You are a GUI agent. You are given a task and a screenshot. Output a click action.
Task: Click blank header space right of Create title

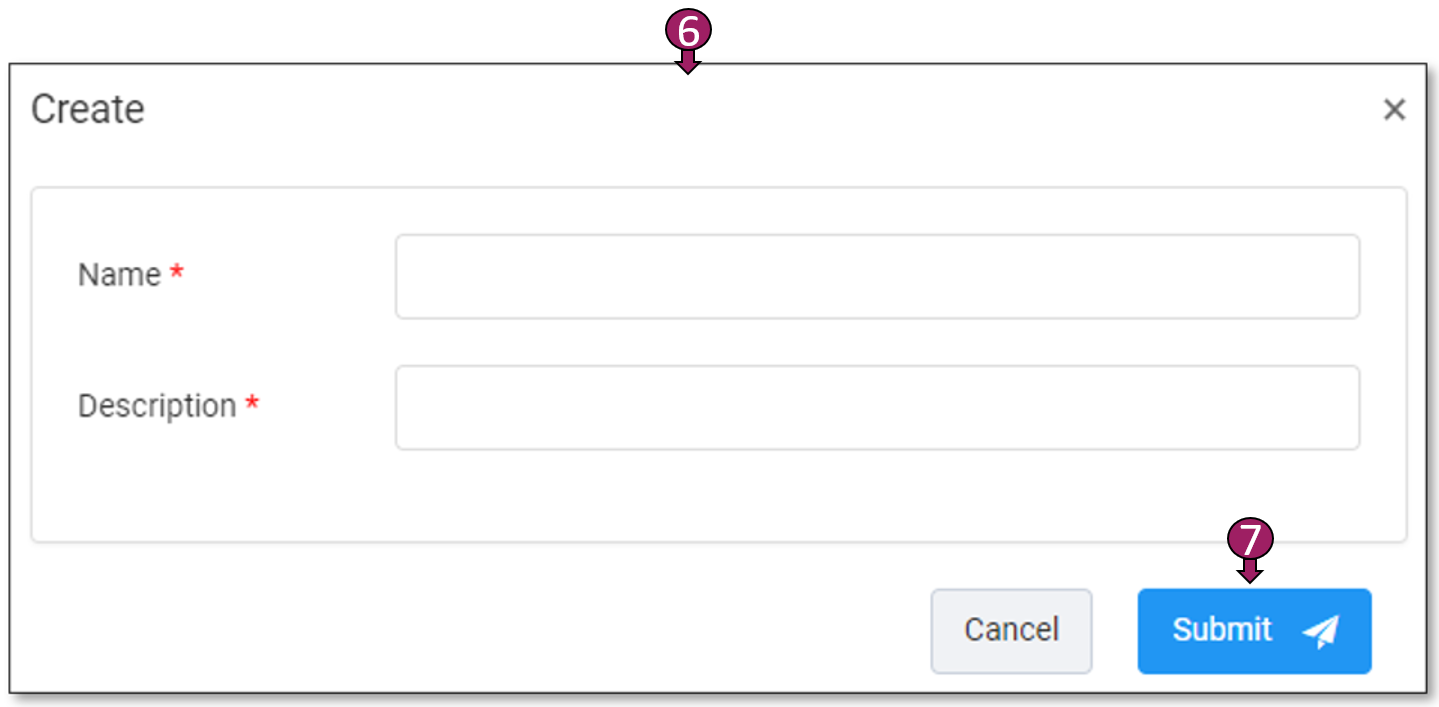tap(700, 110)
